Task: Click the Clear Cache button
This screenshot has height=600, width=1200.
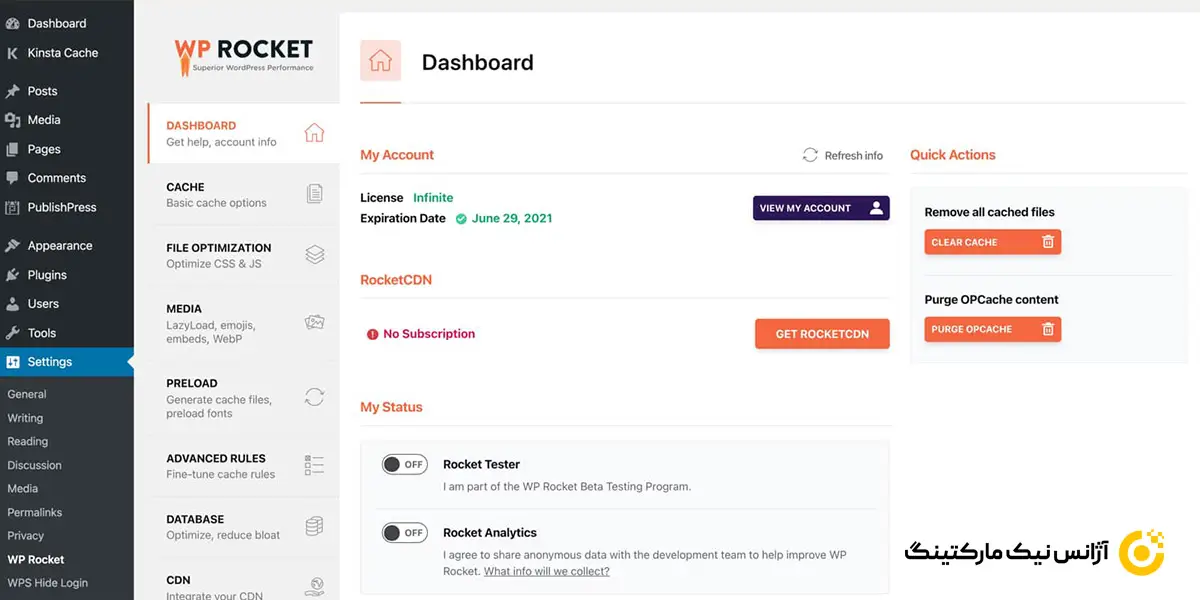Action: click(x=992, y=242)
